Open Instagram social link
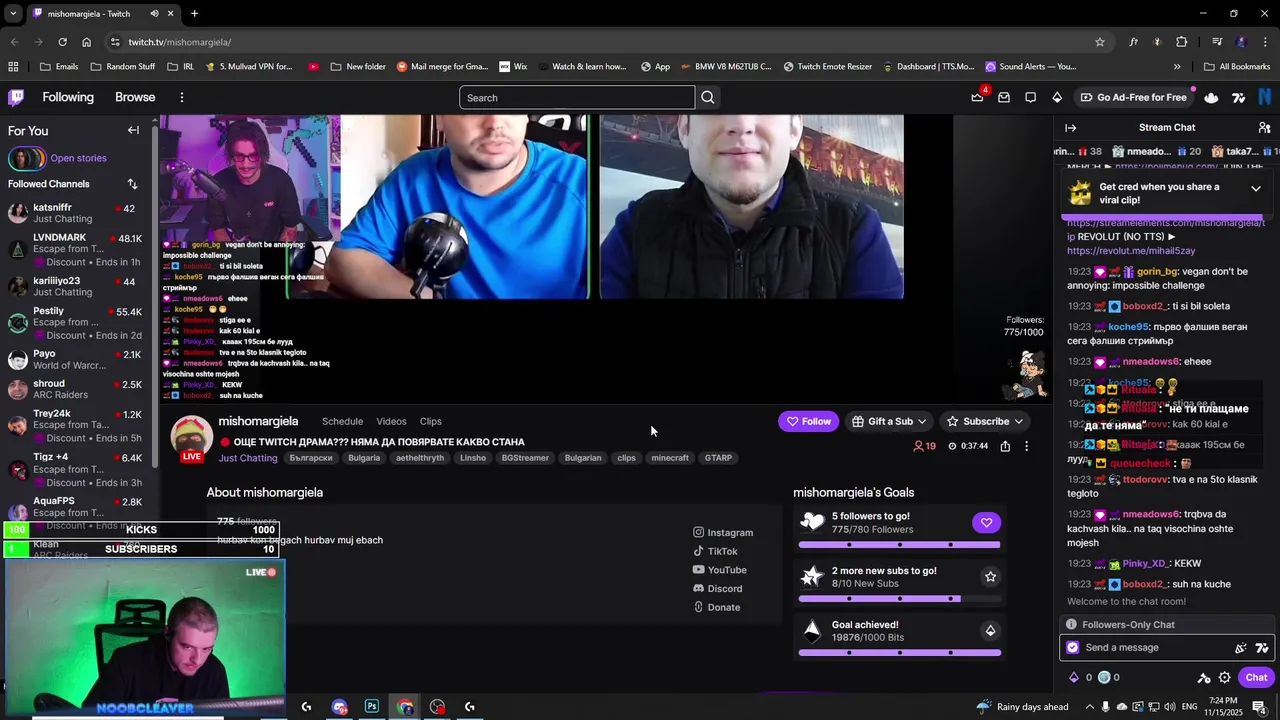1280x720 pixels. 723,533
